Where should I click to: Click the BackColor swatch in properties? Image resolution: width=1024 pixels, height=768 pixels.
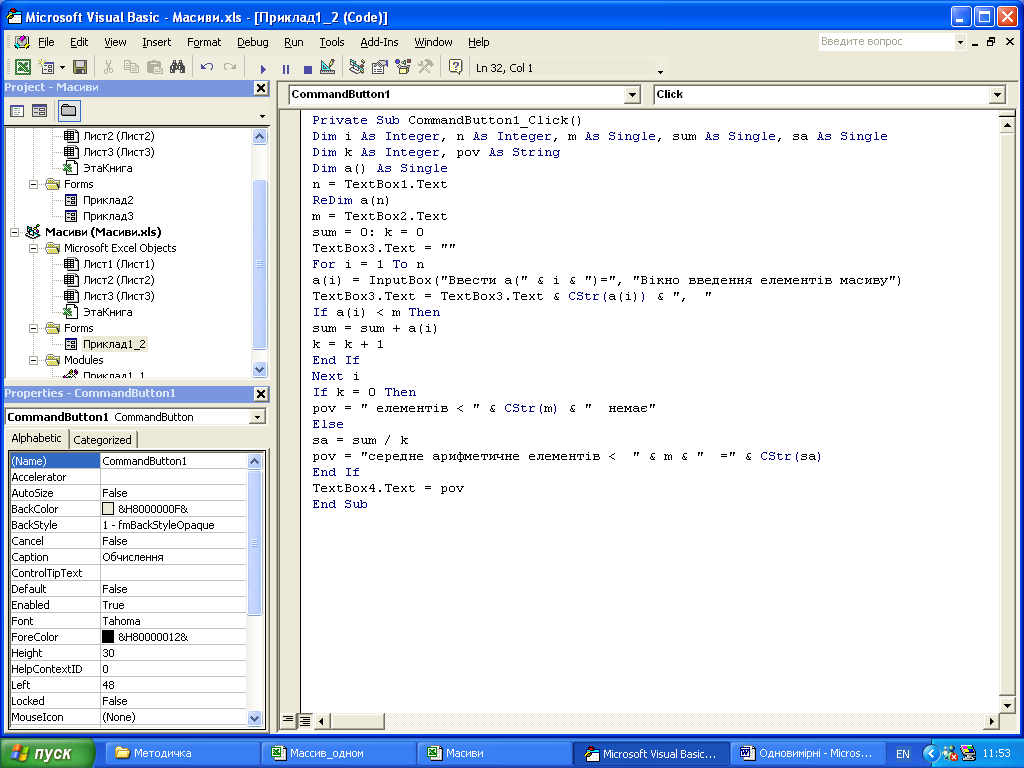tap(108, 509)
